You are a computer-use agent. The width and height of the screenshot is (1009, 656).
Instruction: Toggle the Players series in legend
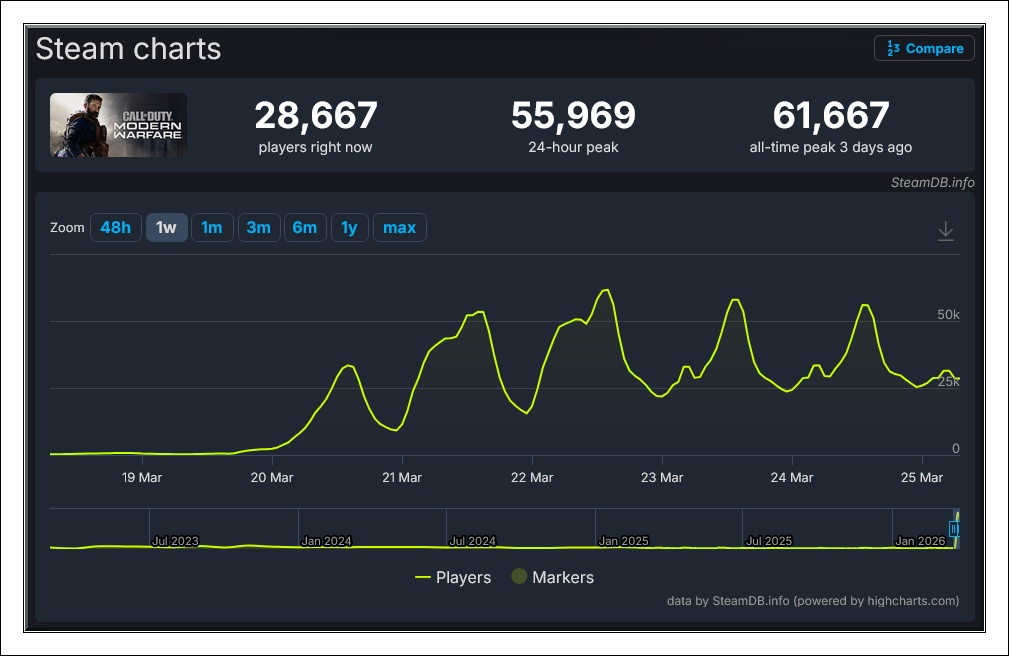453,577
